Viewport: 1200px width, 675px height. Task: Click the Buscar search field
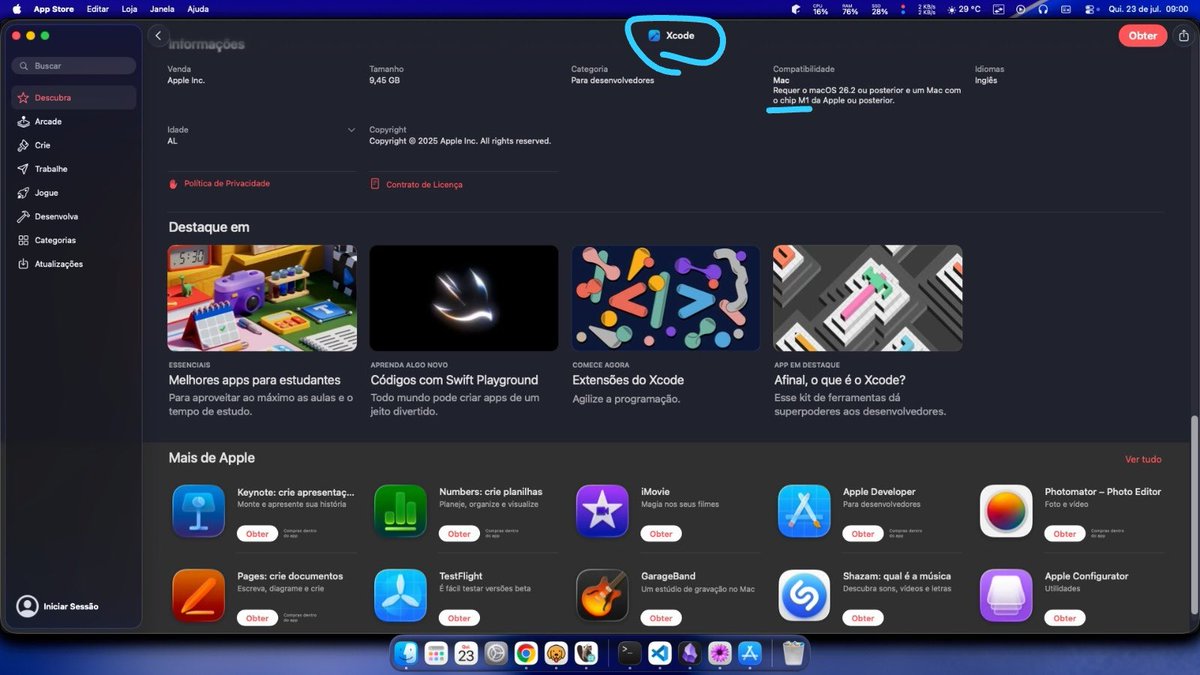(x=74, y=66)
